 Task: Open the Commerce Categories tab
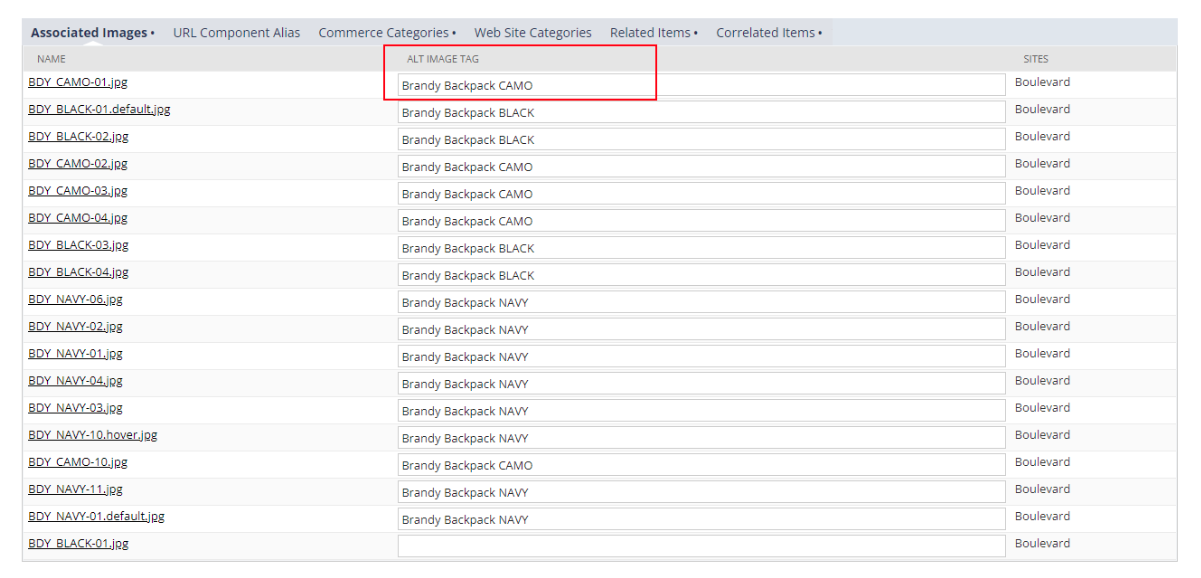(386, 33)
